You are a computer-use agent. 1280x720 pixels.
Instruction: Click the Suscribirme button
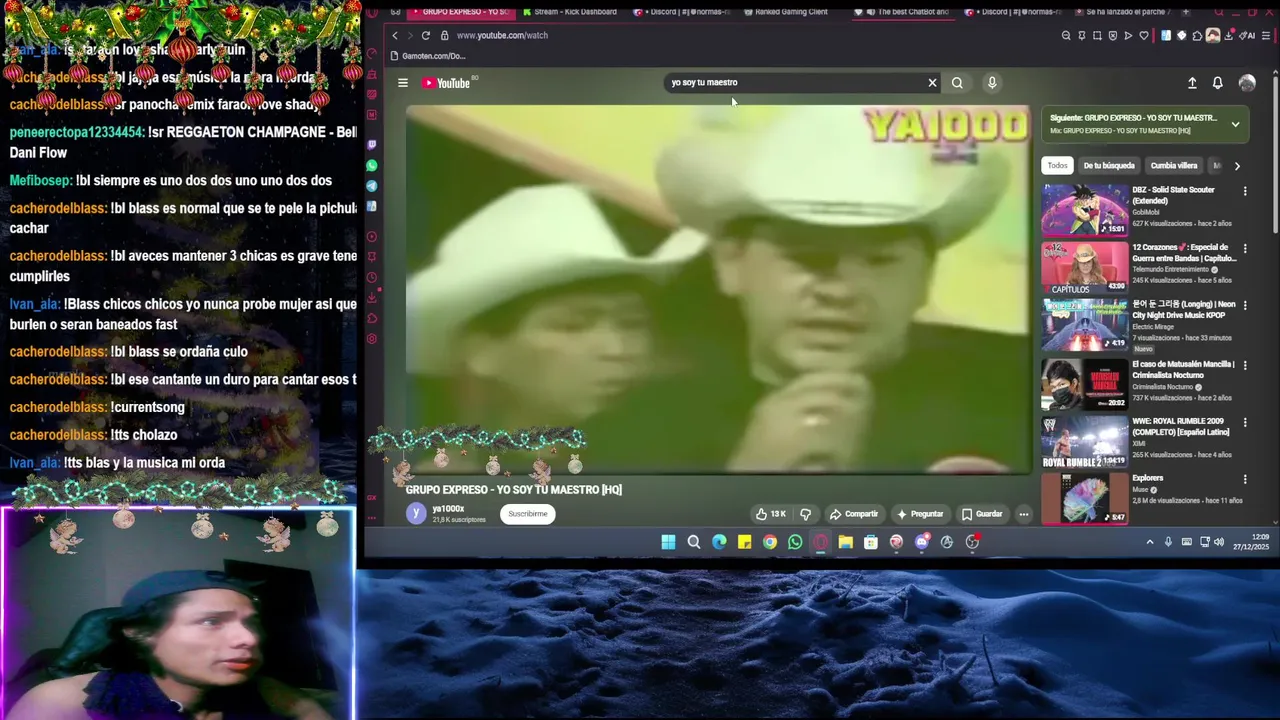coord(528,514)
